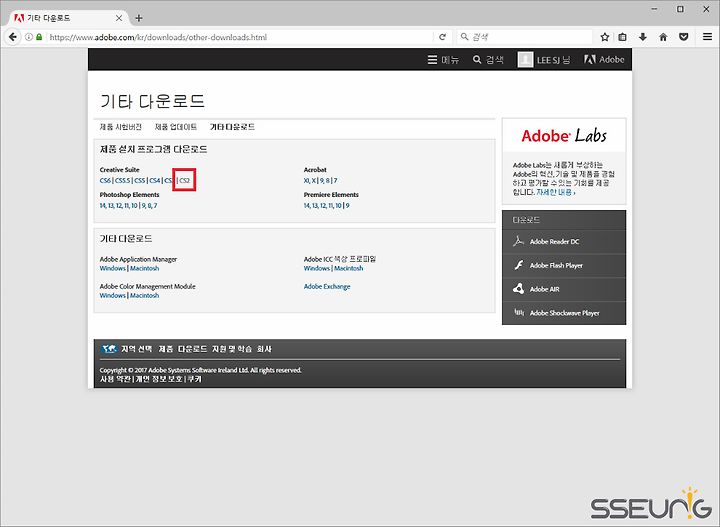Viewport: 720px width, 527px height.
Task: Open the Creative Suite CS6 link
Action: pyautogui.click(x=105, y=180)
